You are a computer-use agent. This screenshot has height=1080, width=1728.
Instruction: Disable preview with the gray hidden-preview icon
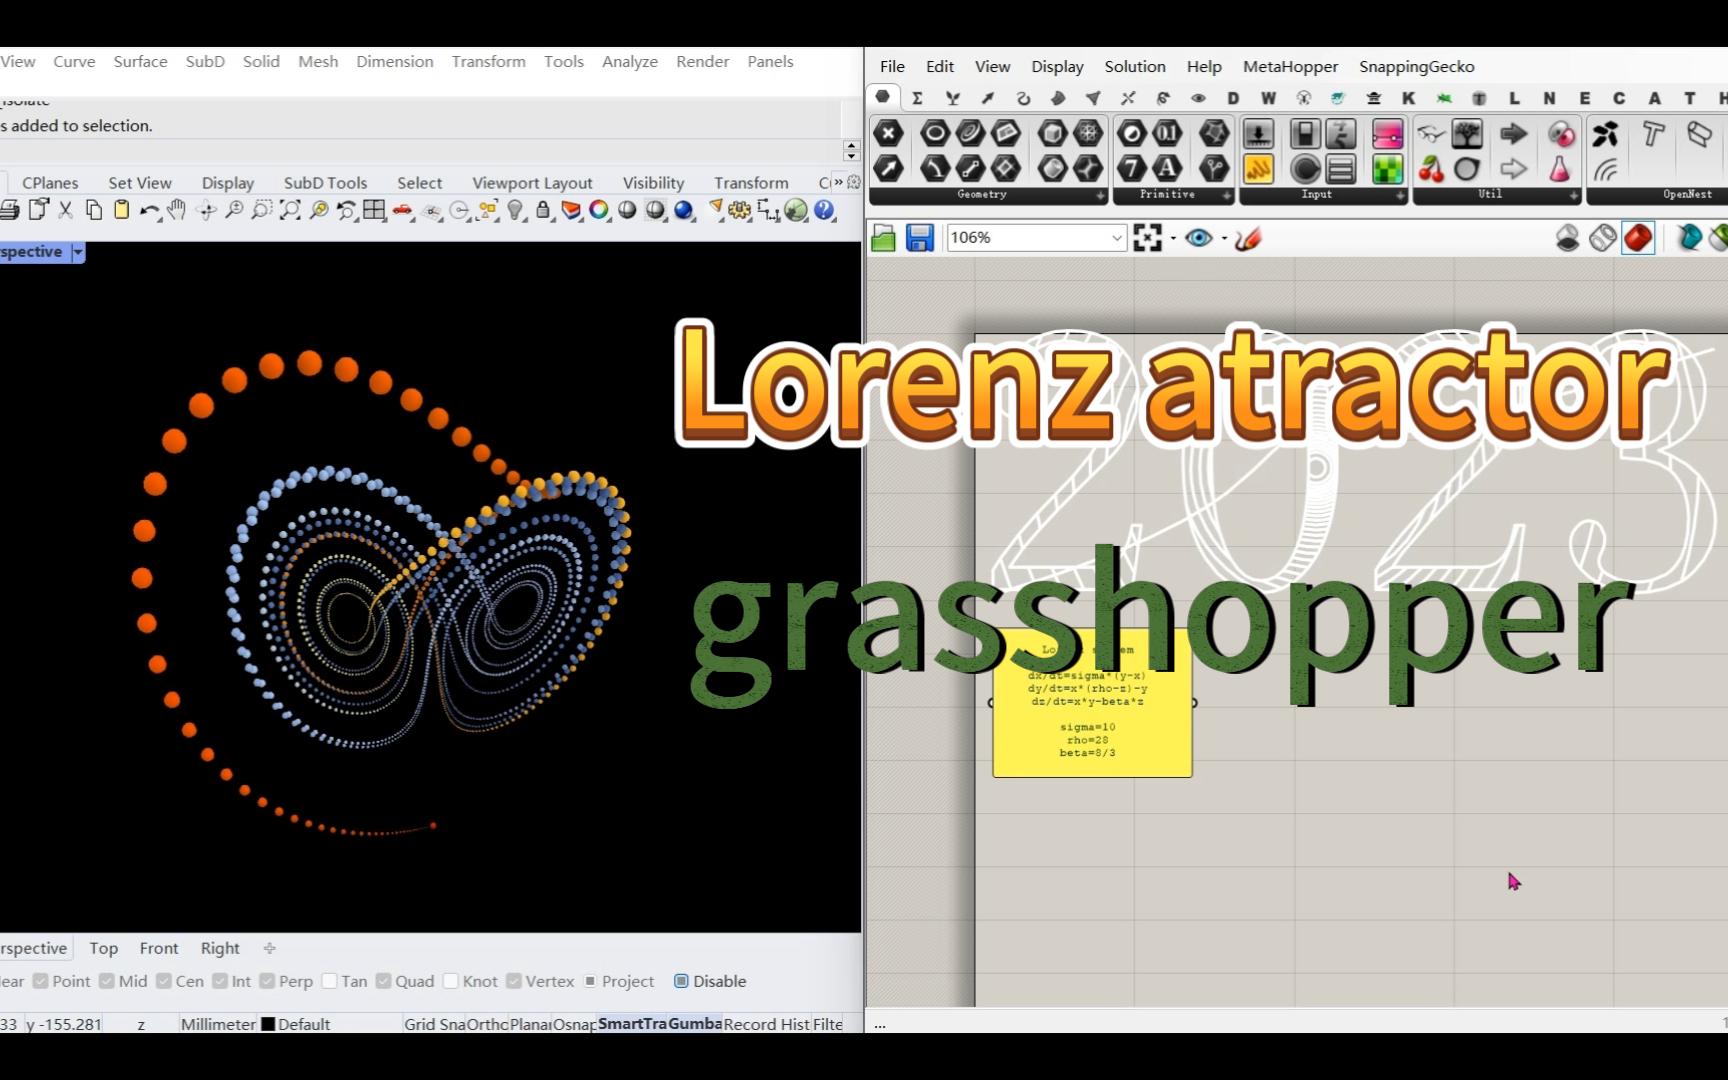[x=1568, y=238]
